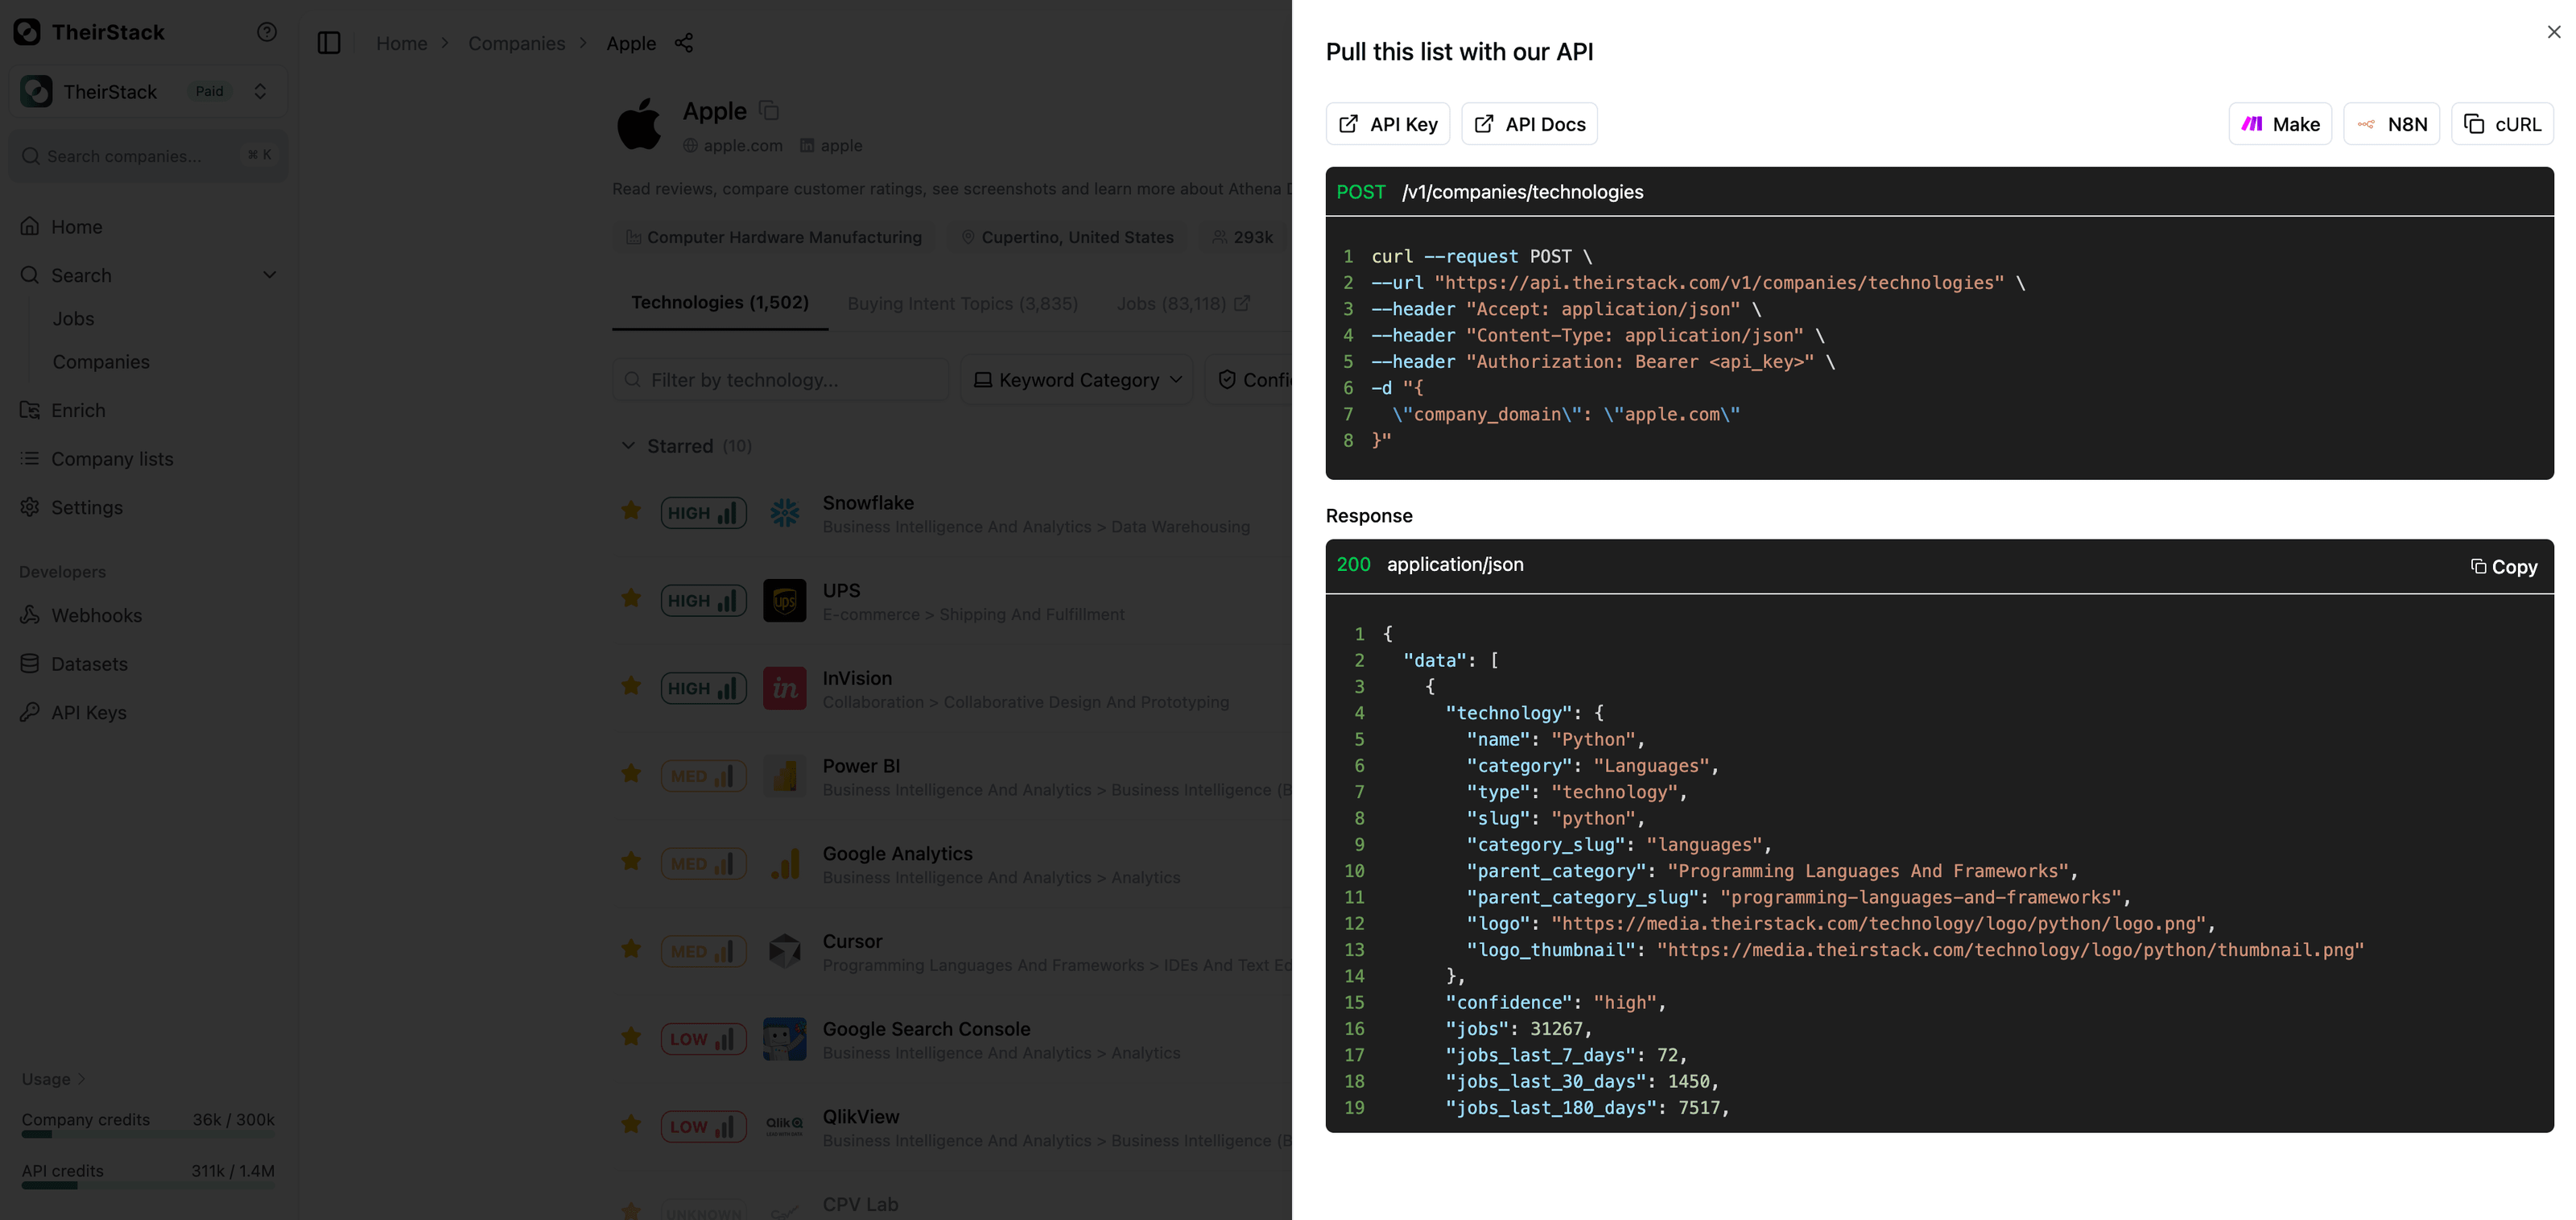The height and width of the screenshot is (1220, 2576).
Task: Open the Keyword Category dropdown
Action: pos(1077,380)
